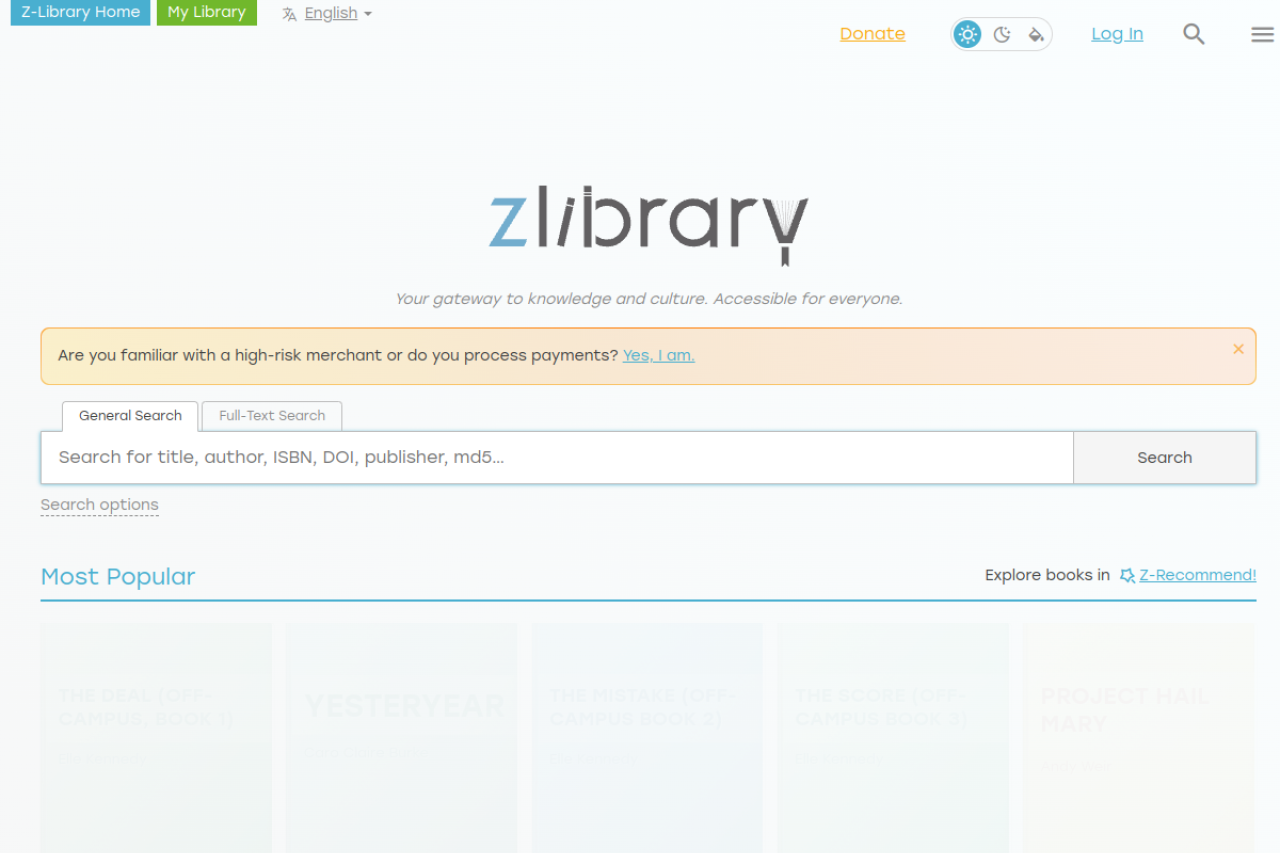Open the search magnifier icon in header

[1194, 34]
